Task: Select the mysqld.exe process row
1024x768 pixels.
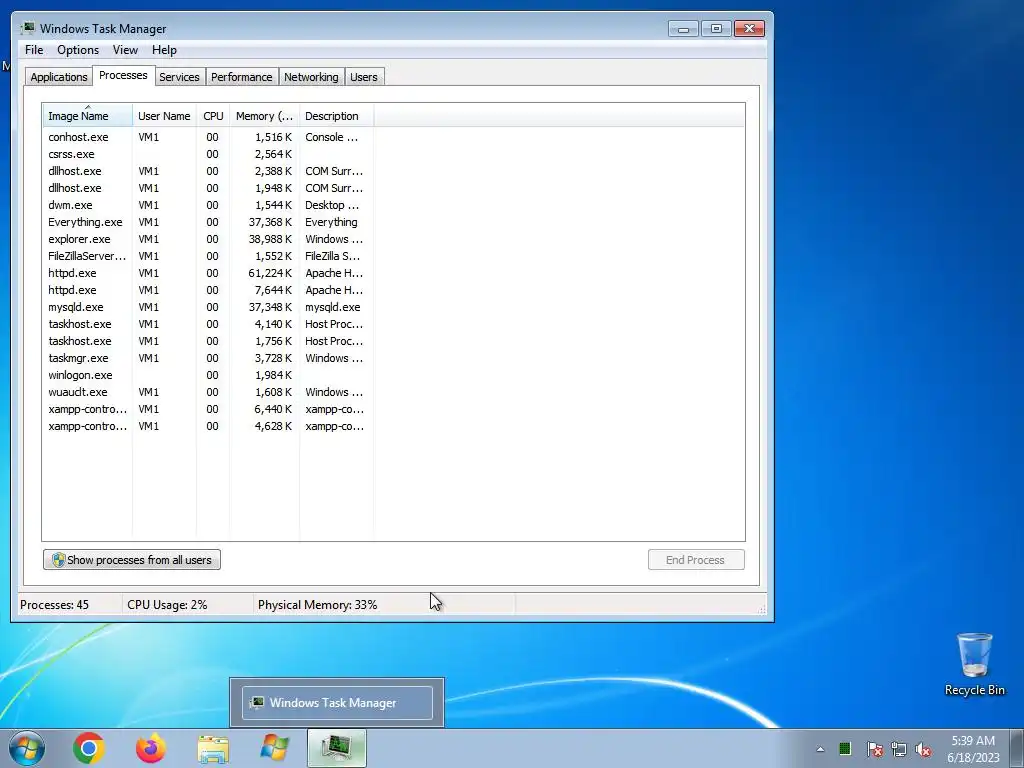Action: [x=208, y=307]
